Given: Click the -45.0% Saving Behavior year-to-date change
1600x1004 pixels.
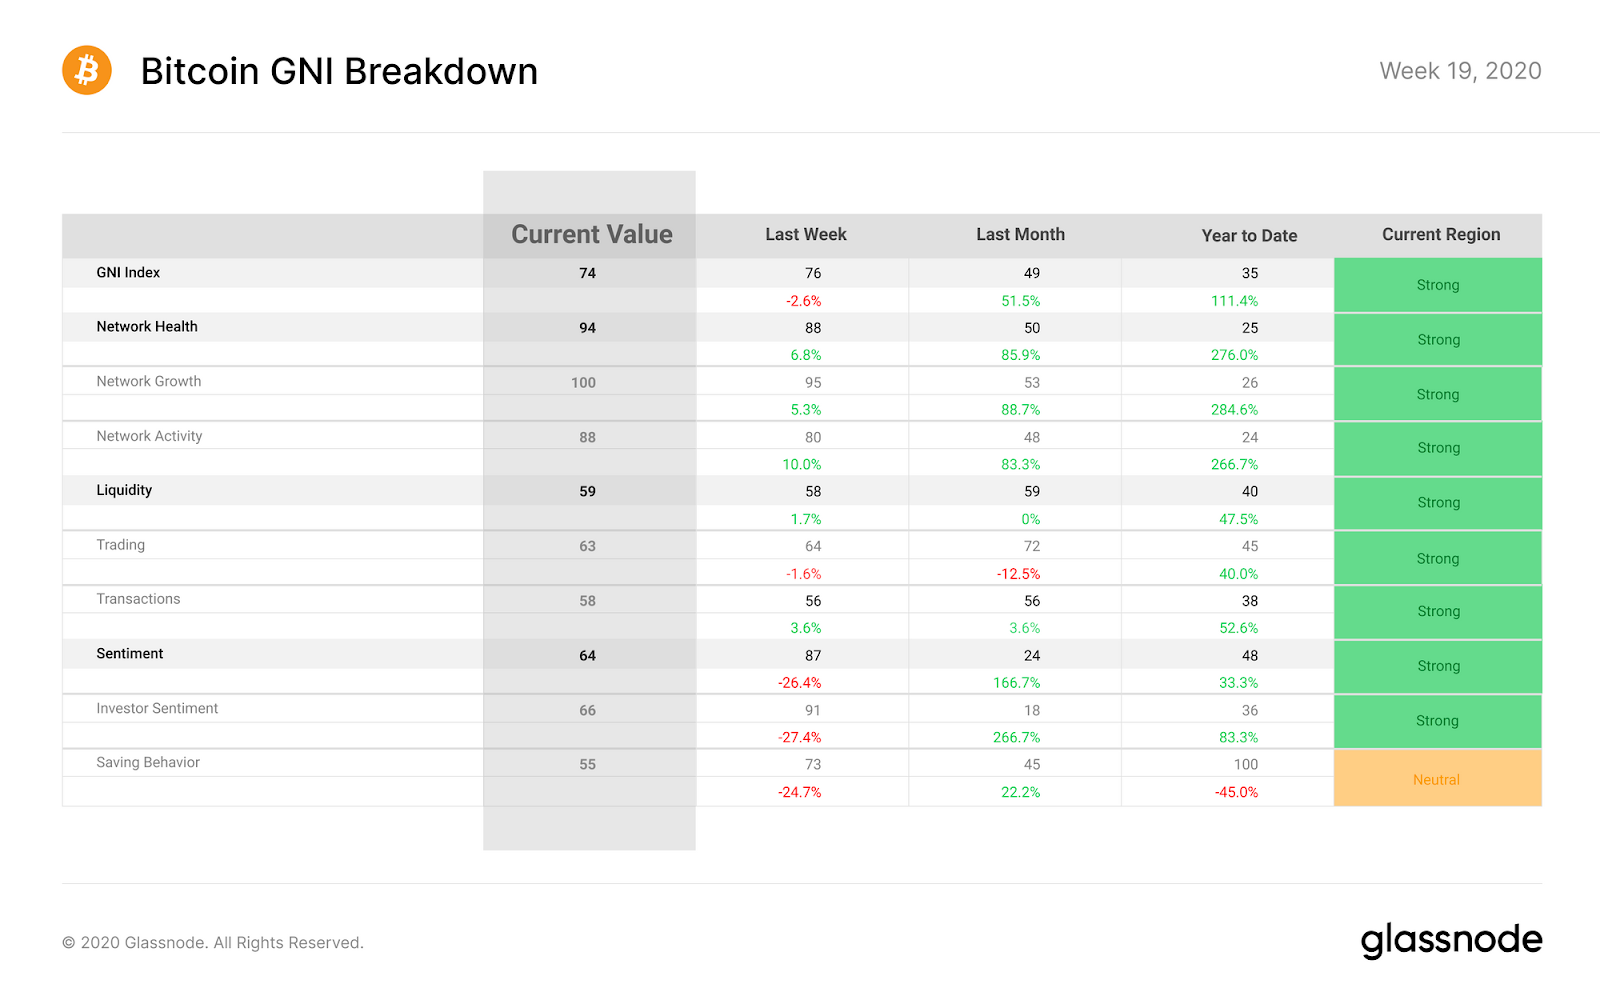Looking at the screenshot, I should pos(1236,792).
